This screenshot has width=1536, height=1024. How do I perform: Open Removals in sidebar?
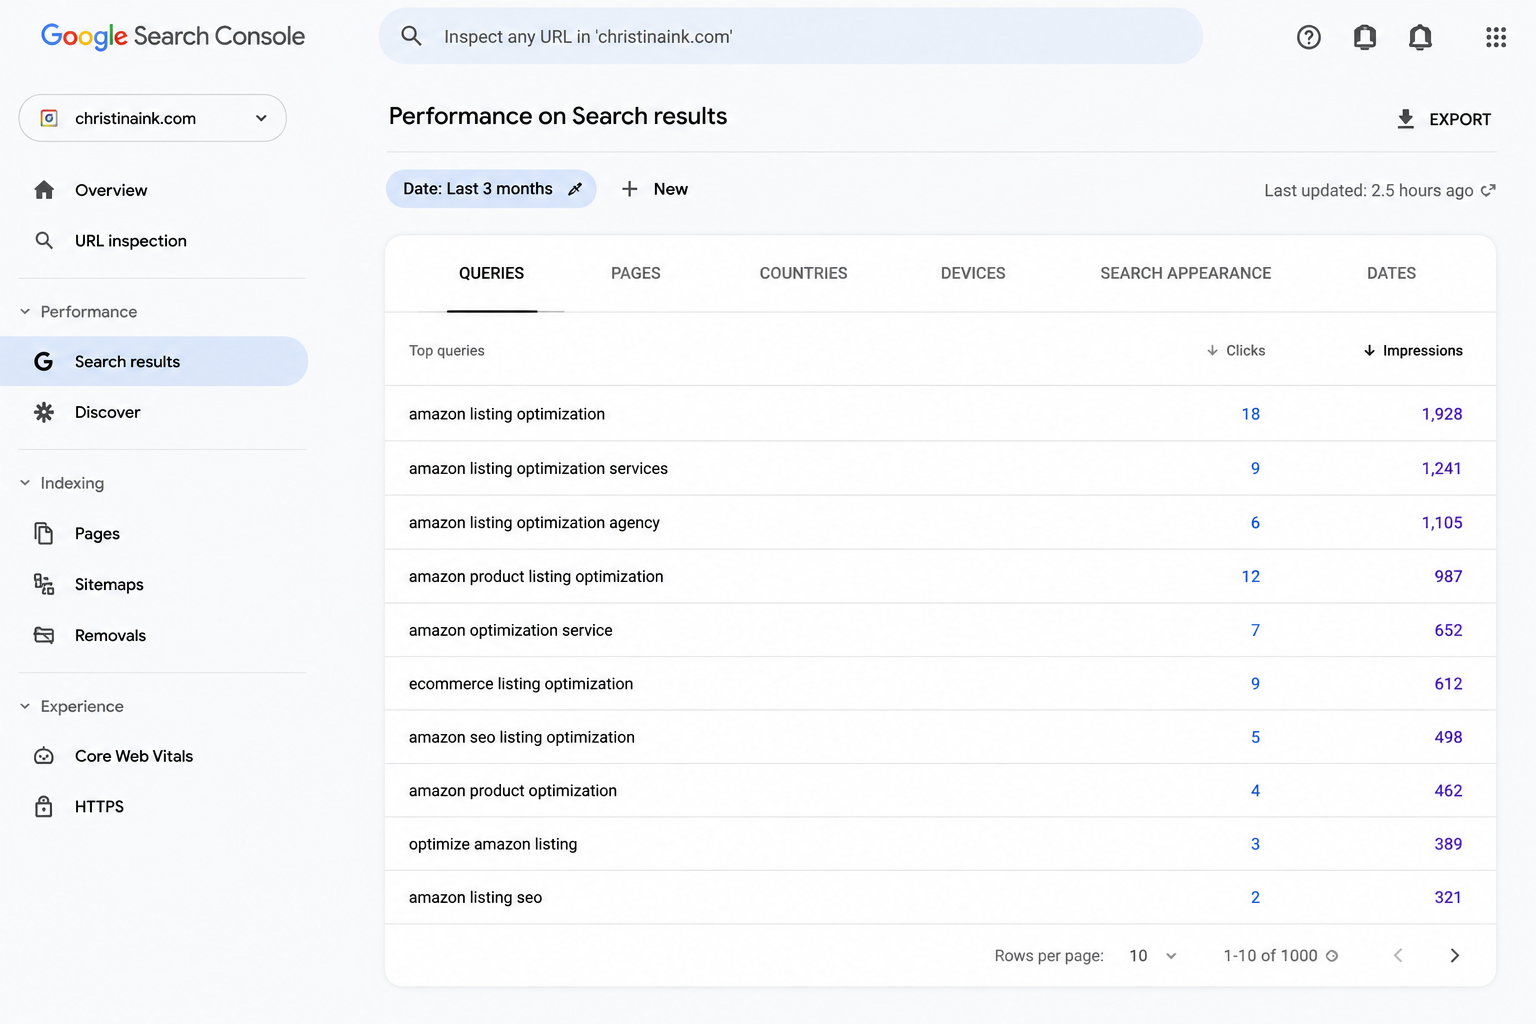110,635
